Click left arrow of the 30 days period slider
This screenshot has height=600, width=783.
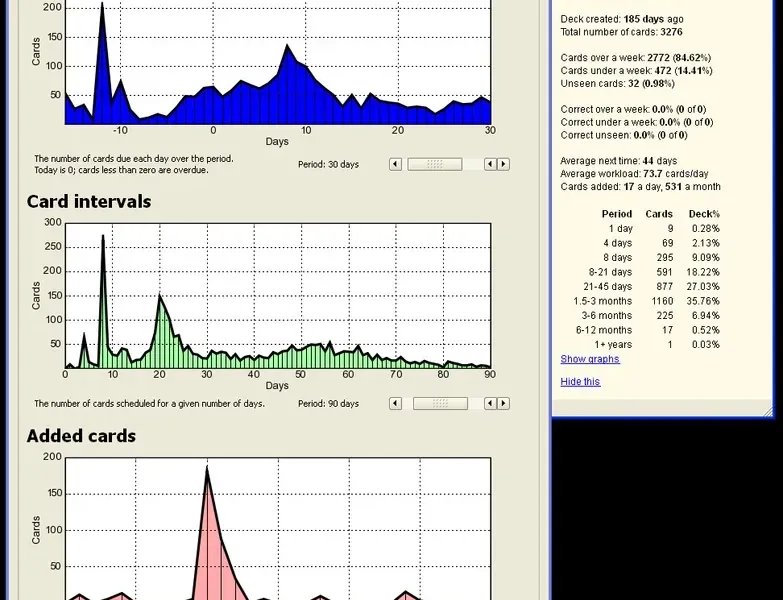tap(395, 164)
